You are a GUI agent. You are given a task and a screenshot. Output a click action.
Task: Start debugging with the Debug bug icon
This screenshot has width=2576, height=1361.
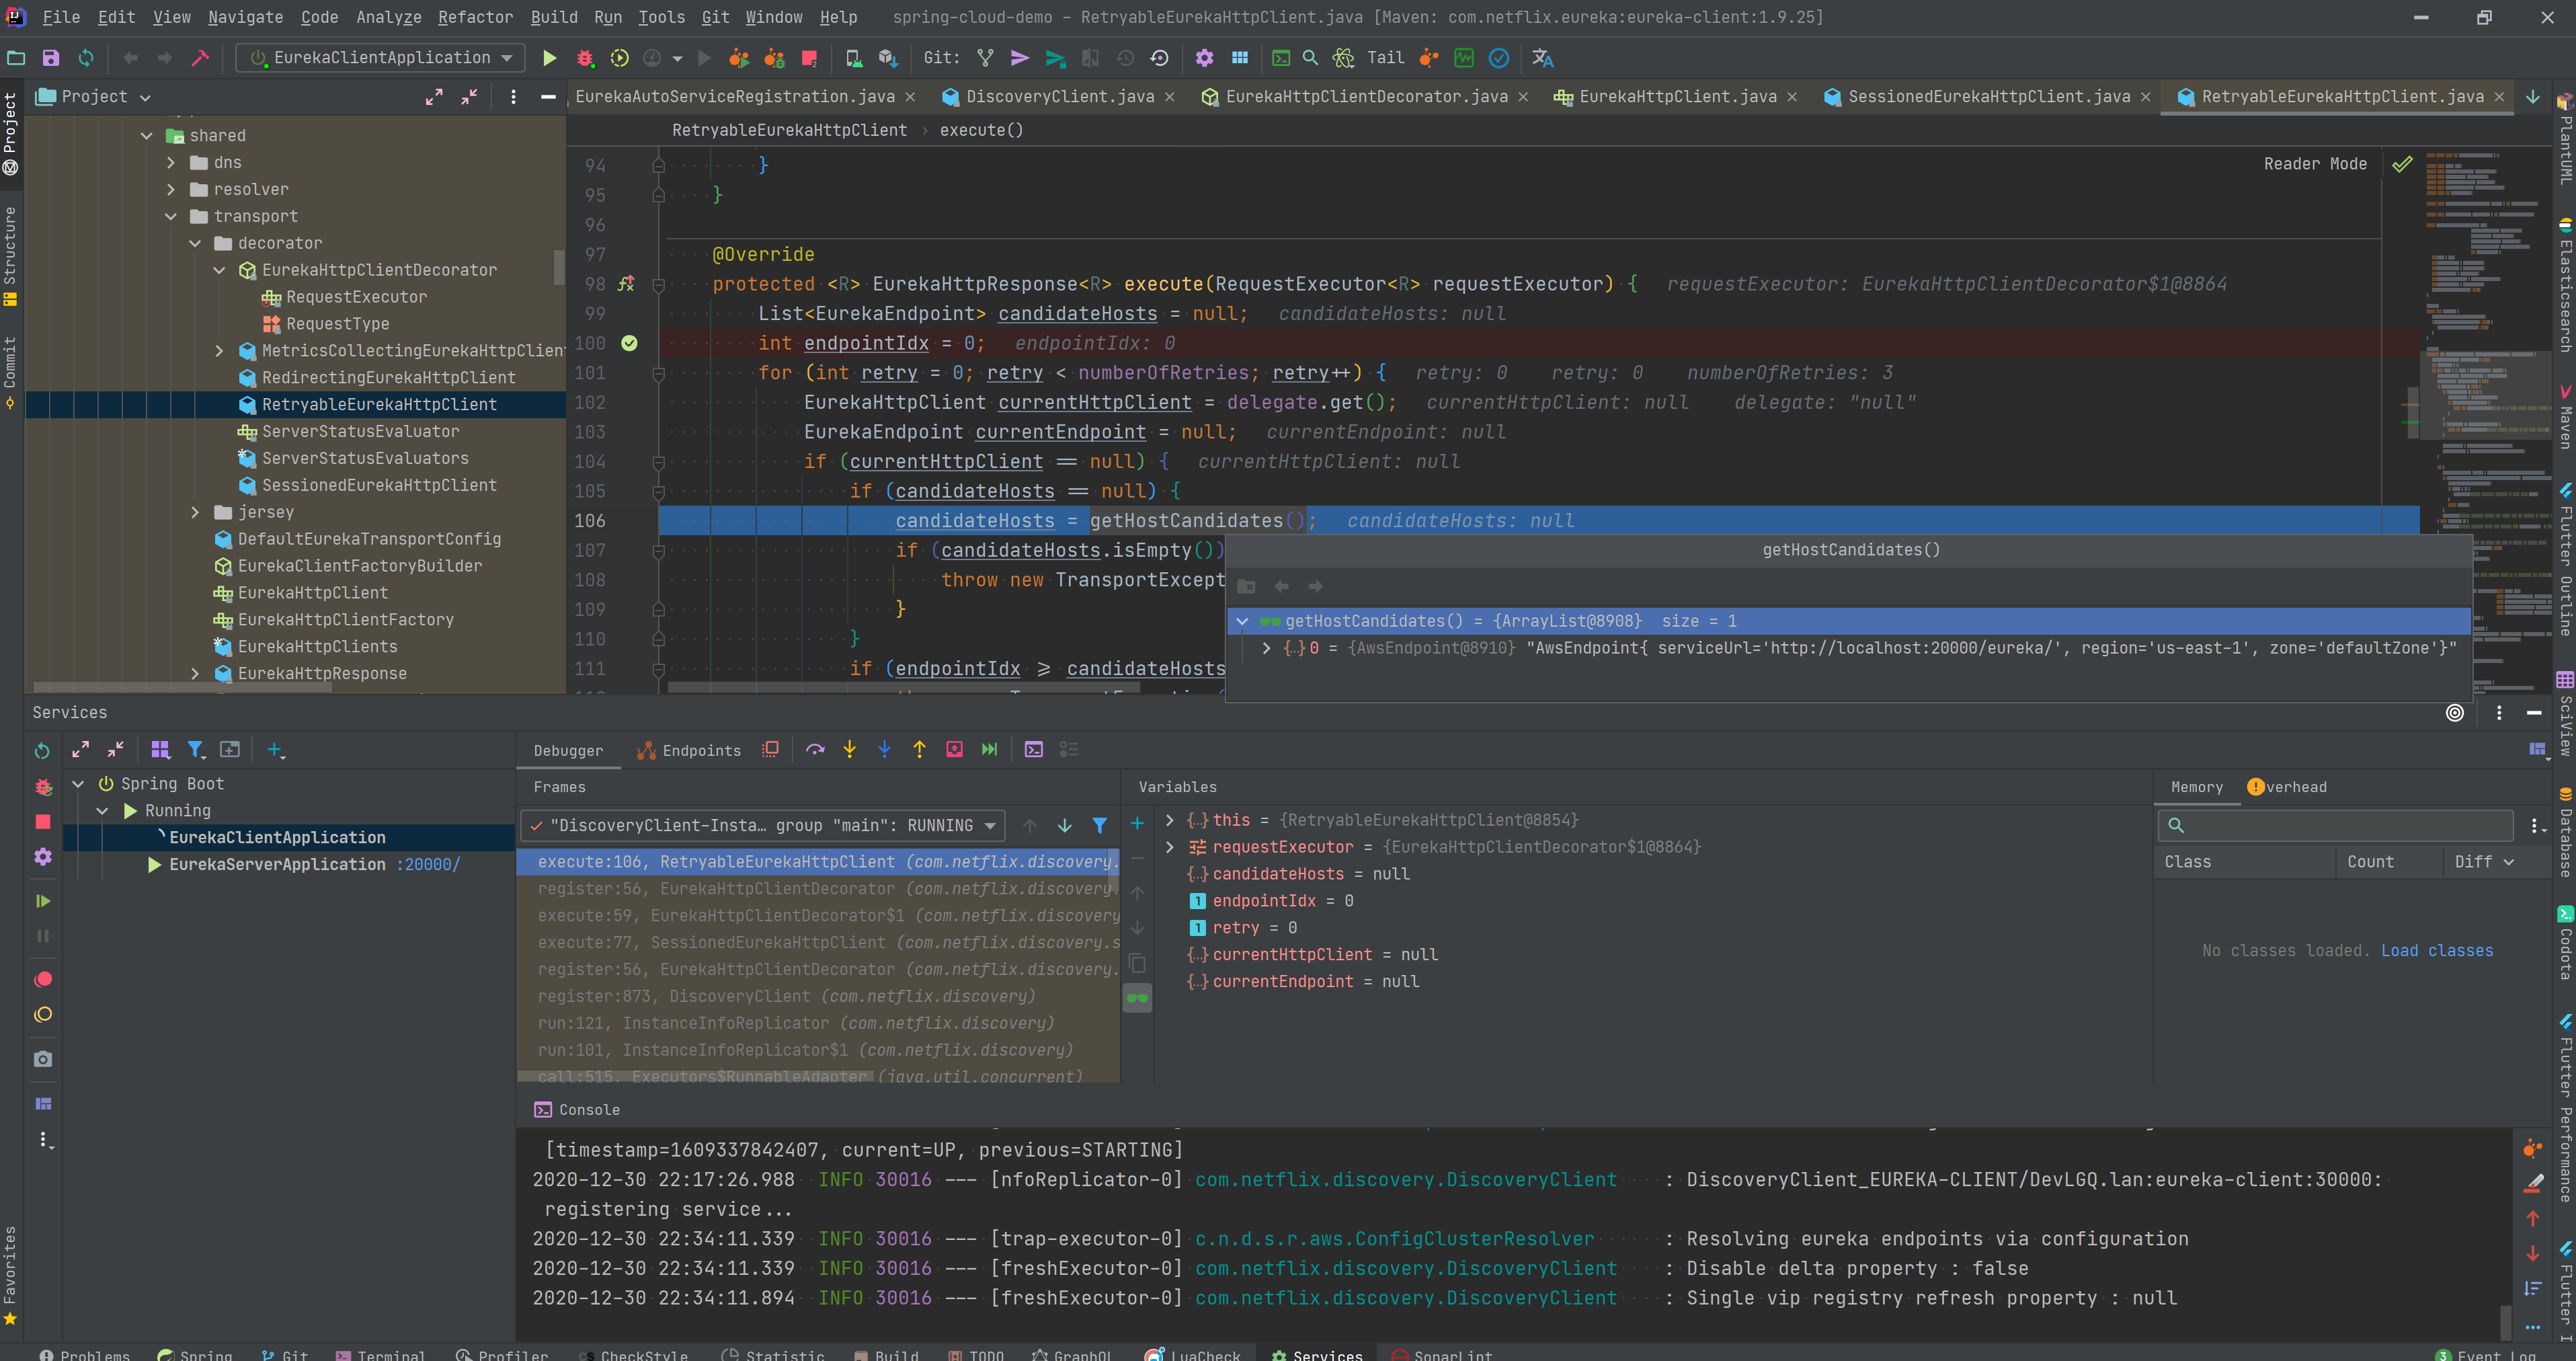point(585,58)
